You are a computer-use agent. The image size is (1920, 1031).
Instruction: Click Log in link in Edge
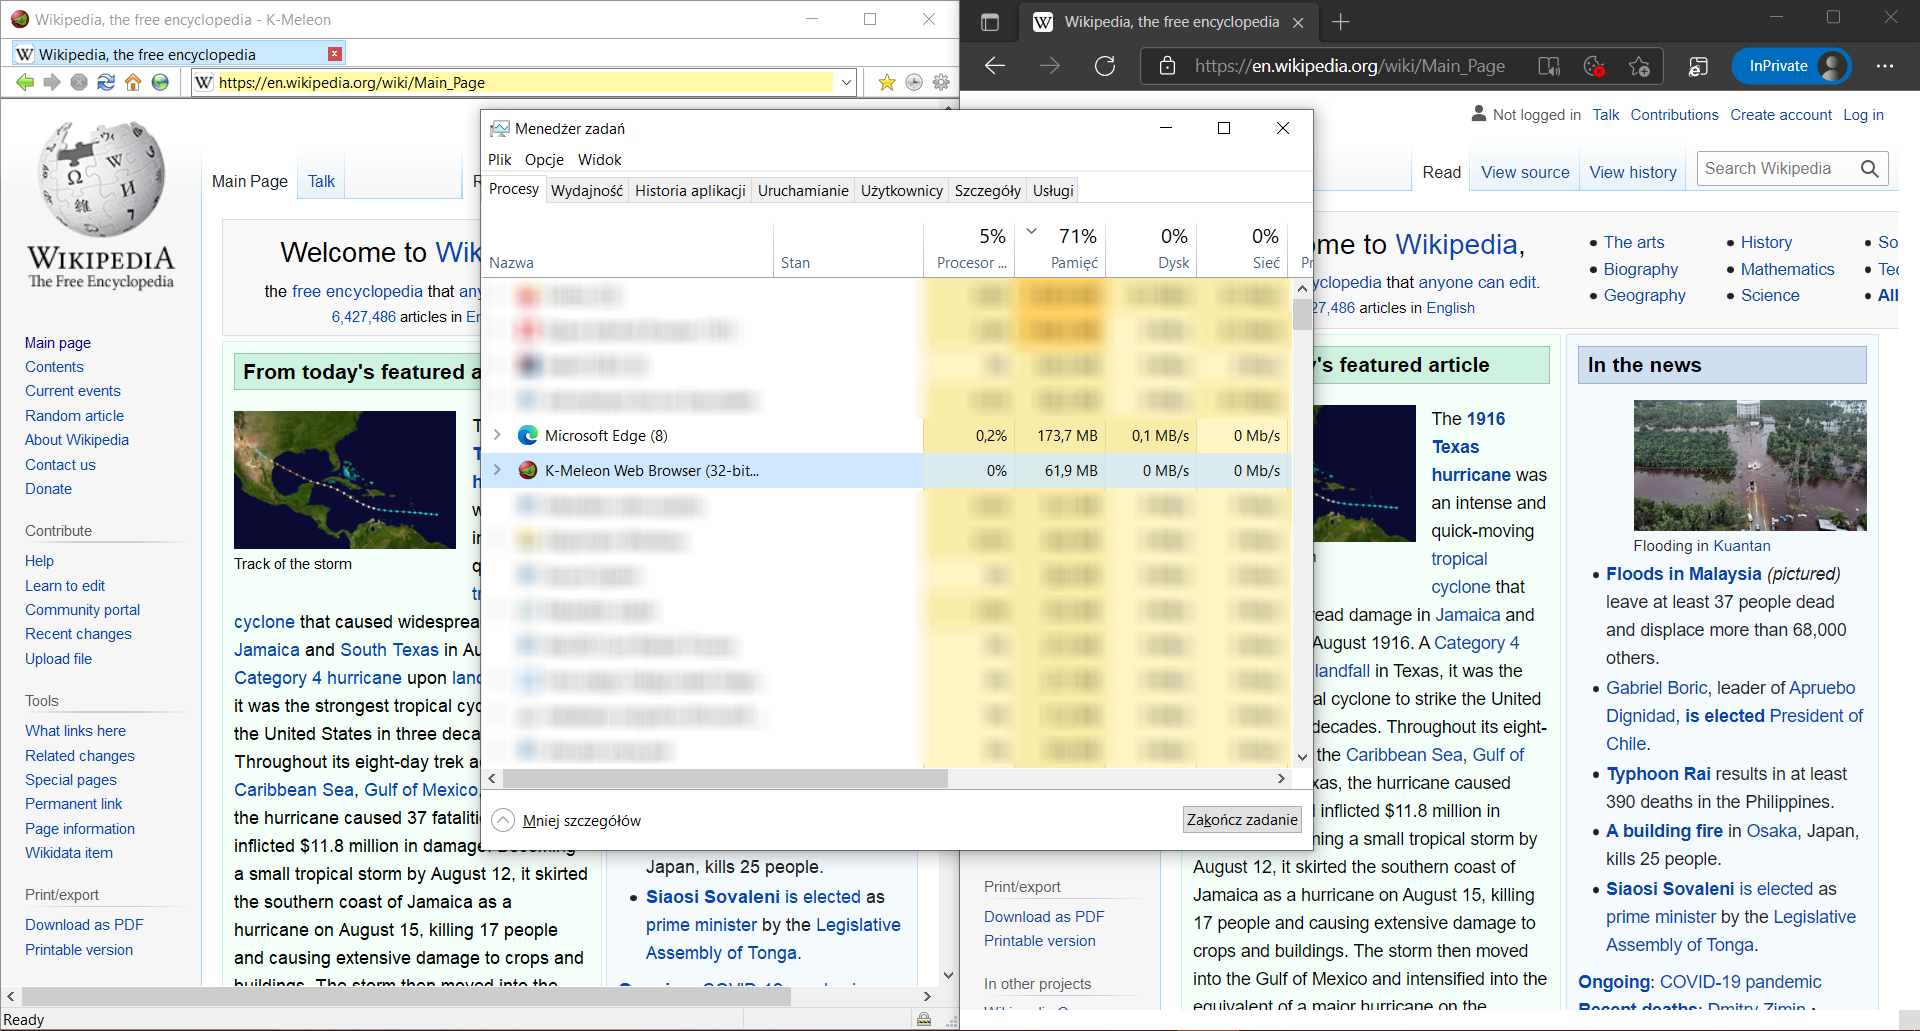(1863, 115)
